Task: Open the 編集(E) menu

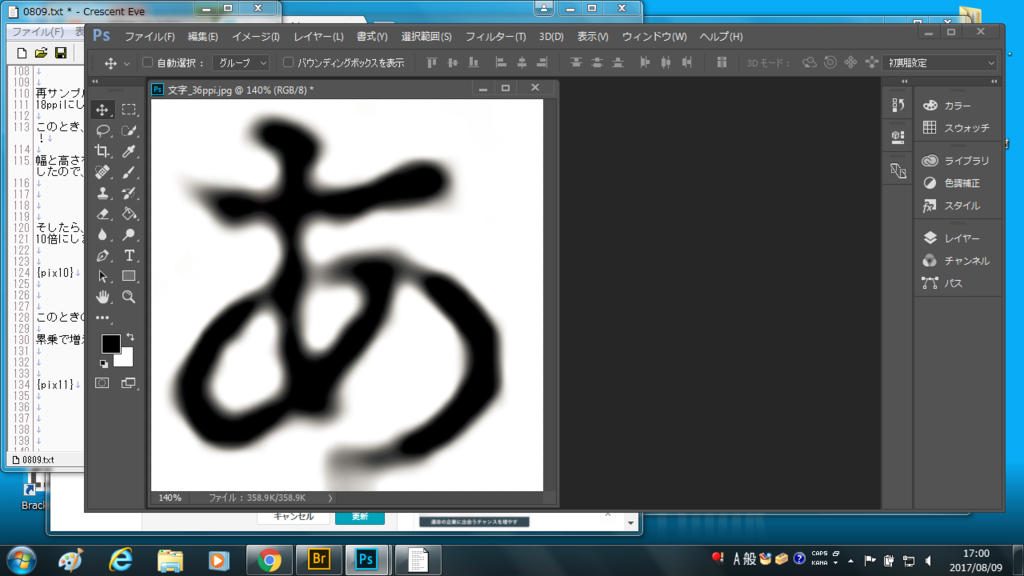Action: (203, 37)
